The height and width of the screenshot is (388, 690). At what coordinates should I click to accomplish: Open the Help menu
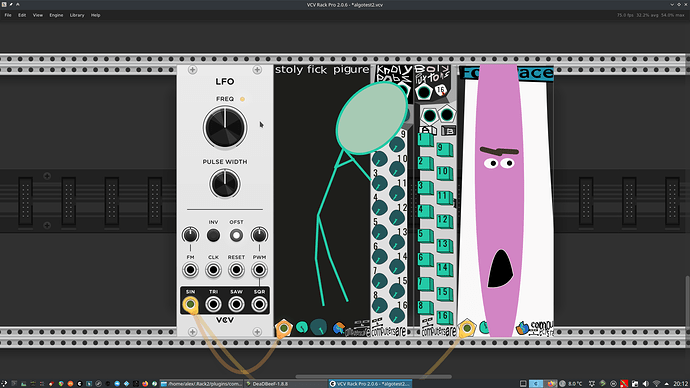pos(95,15)
